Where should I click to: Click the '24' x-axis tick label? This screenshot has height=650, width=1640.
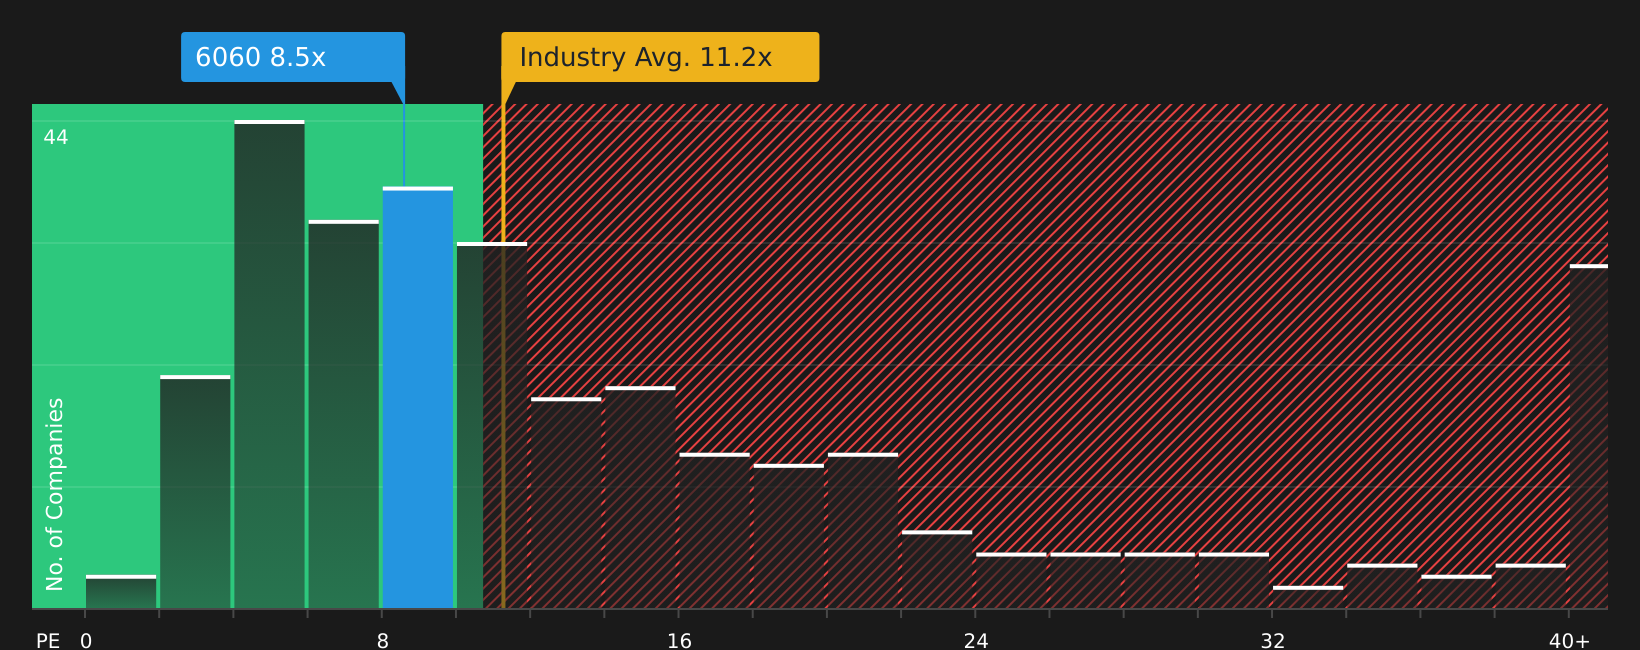(x=976, y=641)
